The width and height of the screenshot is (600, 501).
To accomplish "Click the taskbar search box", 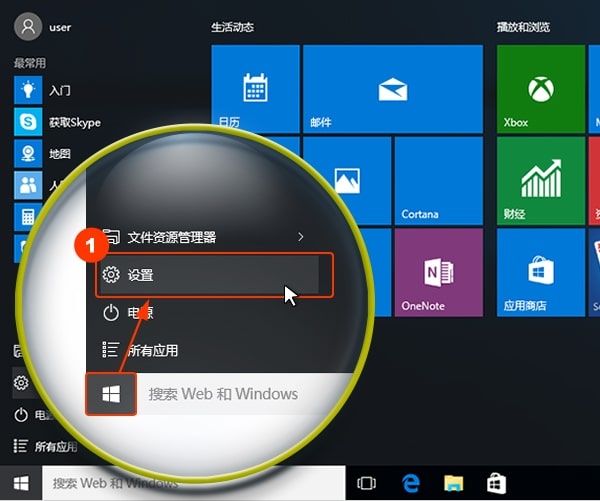I will (190, 483).
